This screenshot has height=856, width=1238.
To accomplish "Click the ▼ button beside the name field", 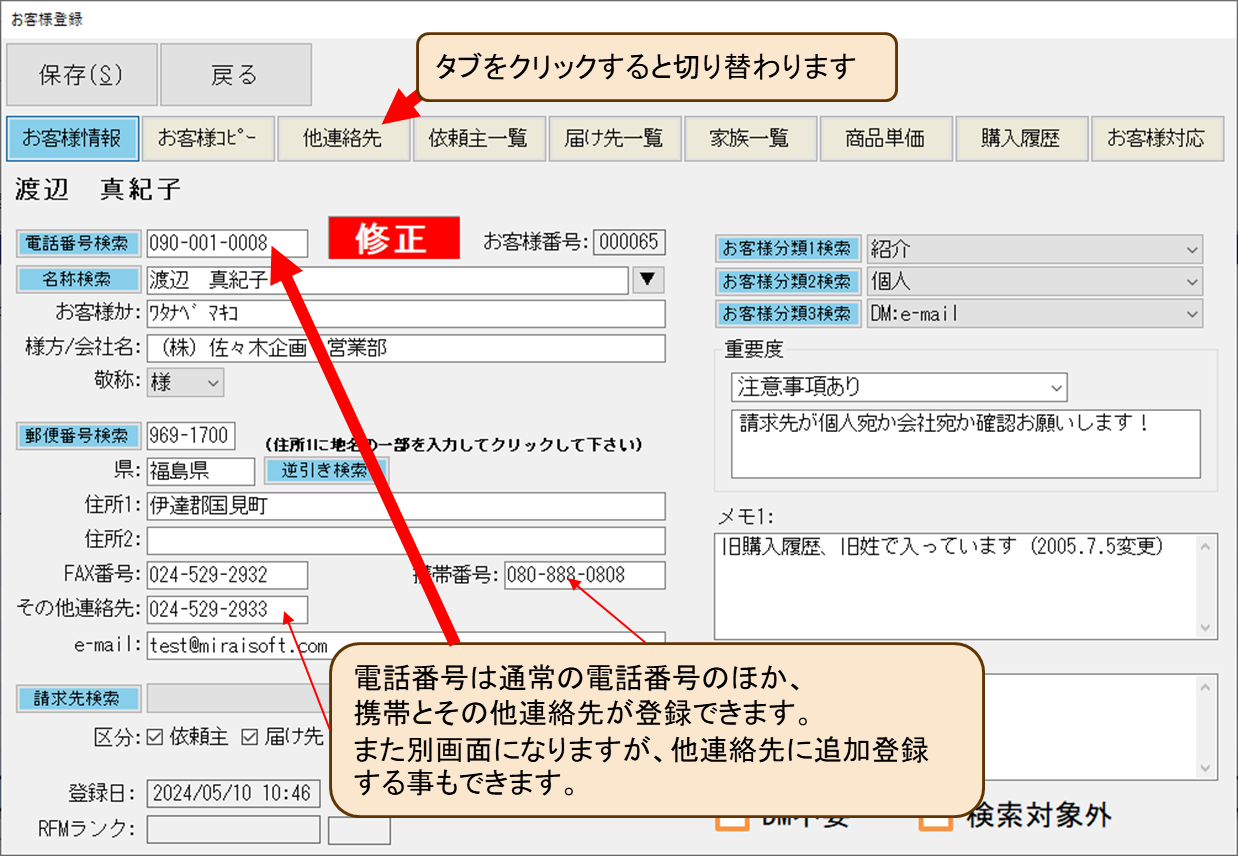I will click(648, 280).
